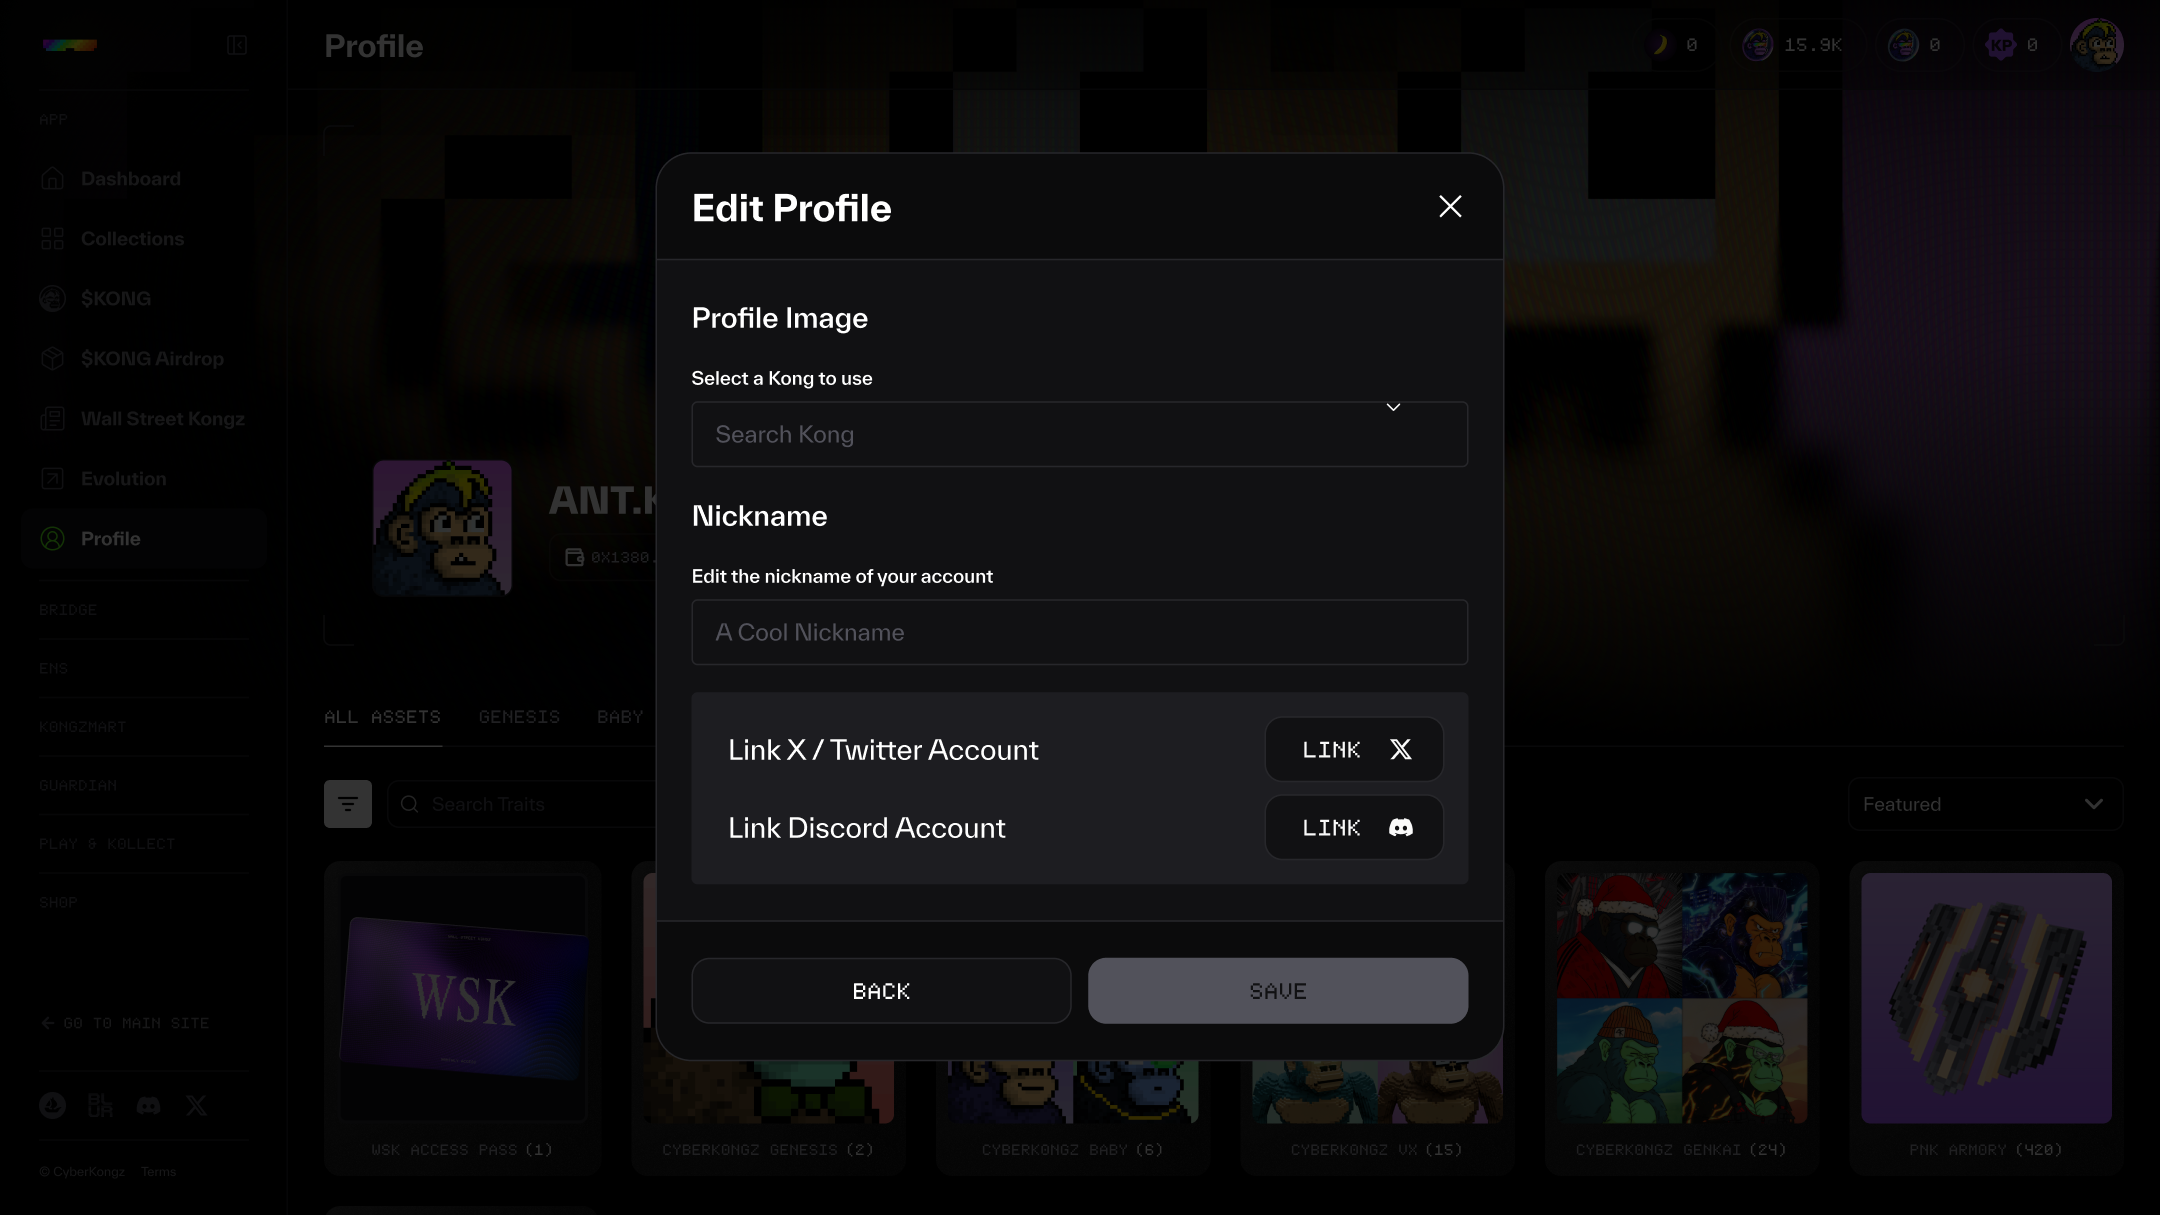
Task: Collapse the sidebar panel icon
Action: (x=237, y=45)
